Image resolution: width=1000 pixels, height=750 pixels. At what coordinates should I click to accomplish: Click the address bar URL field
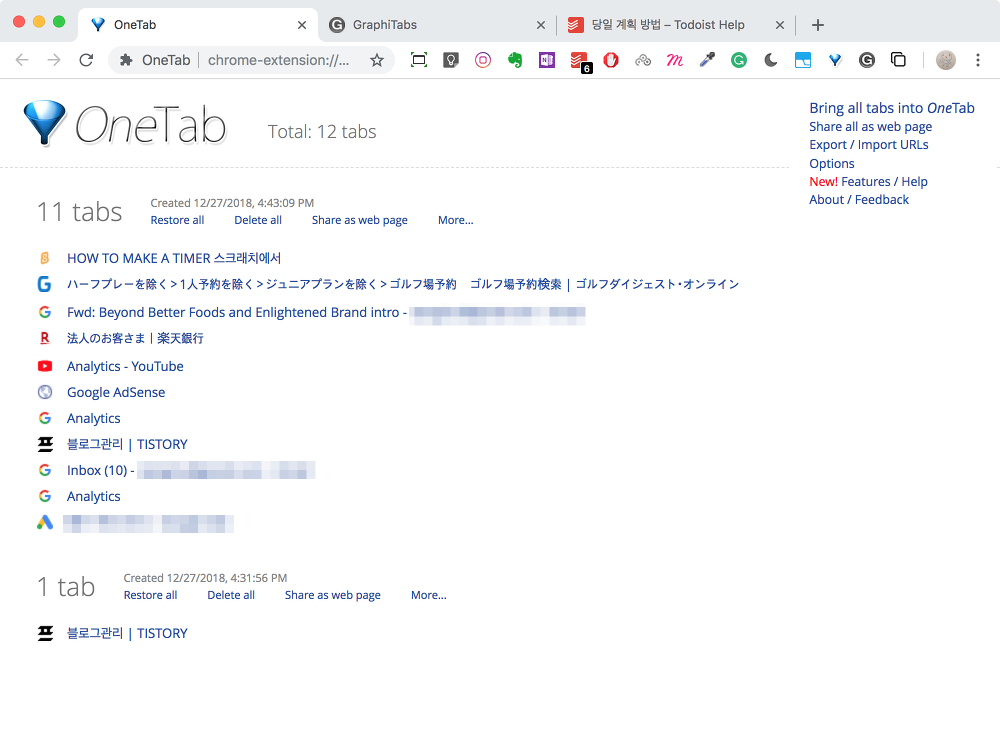(279, 60)
